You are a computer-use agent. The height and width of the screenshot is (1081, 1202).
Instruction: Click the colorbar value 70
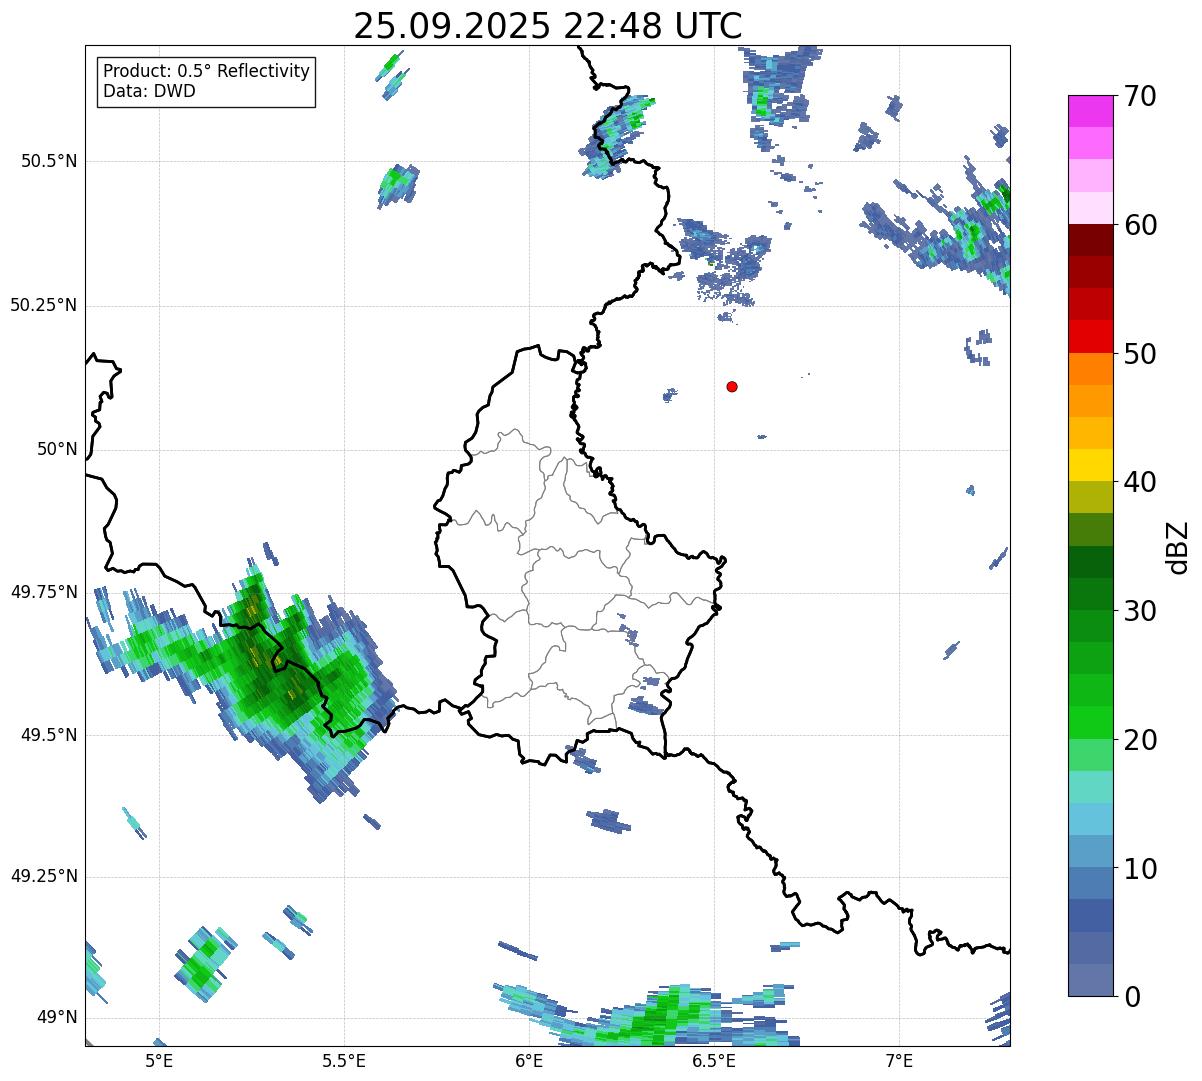(1140, 96)
